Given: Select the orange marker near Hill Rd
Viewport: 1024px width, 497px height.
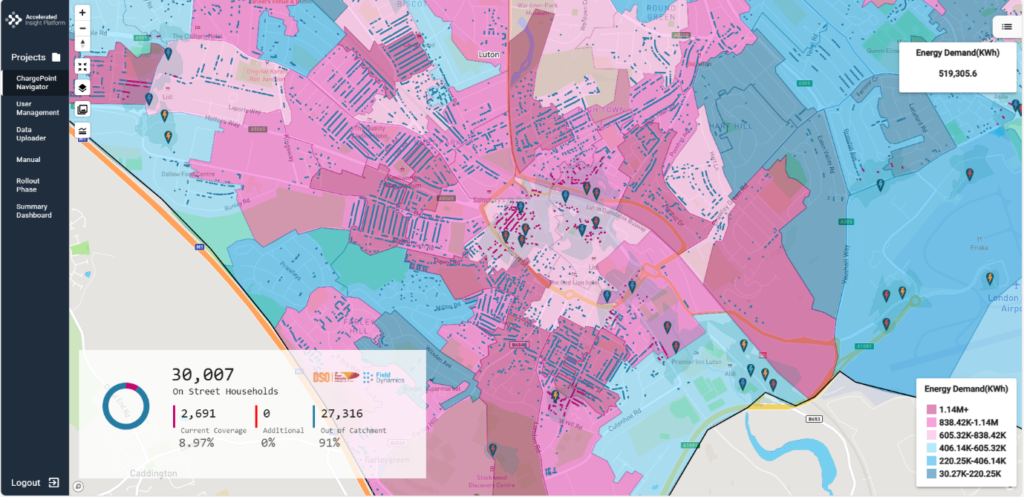Looking at the screenshot, I should click(x=555, y=396).
